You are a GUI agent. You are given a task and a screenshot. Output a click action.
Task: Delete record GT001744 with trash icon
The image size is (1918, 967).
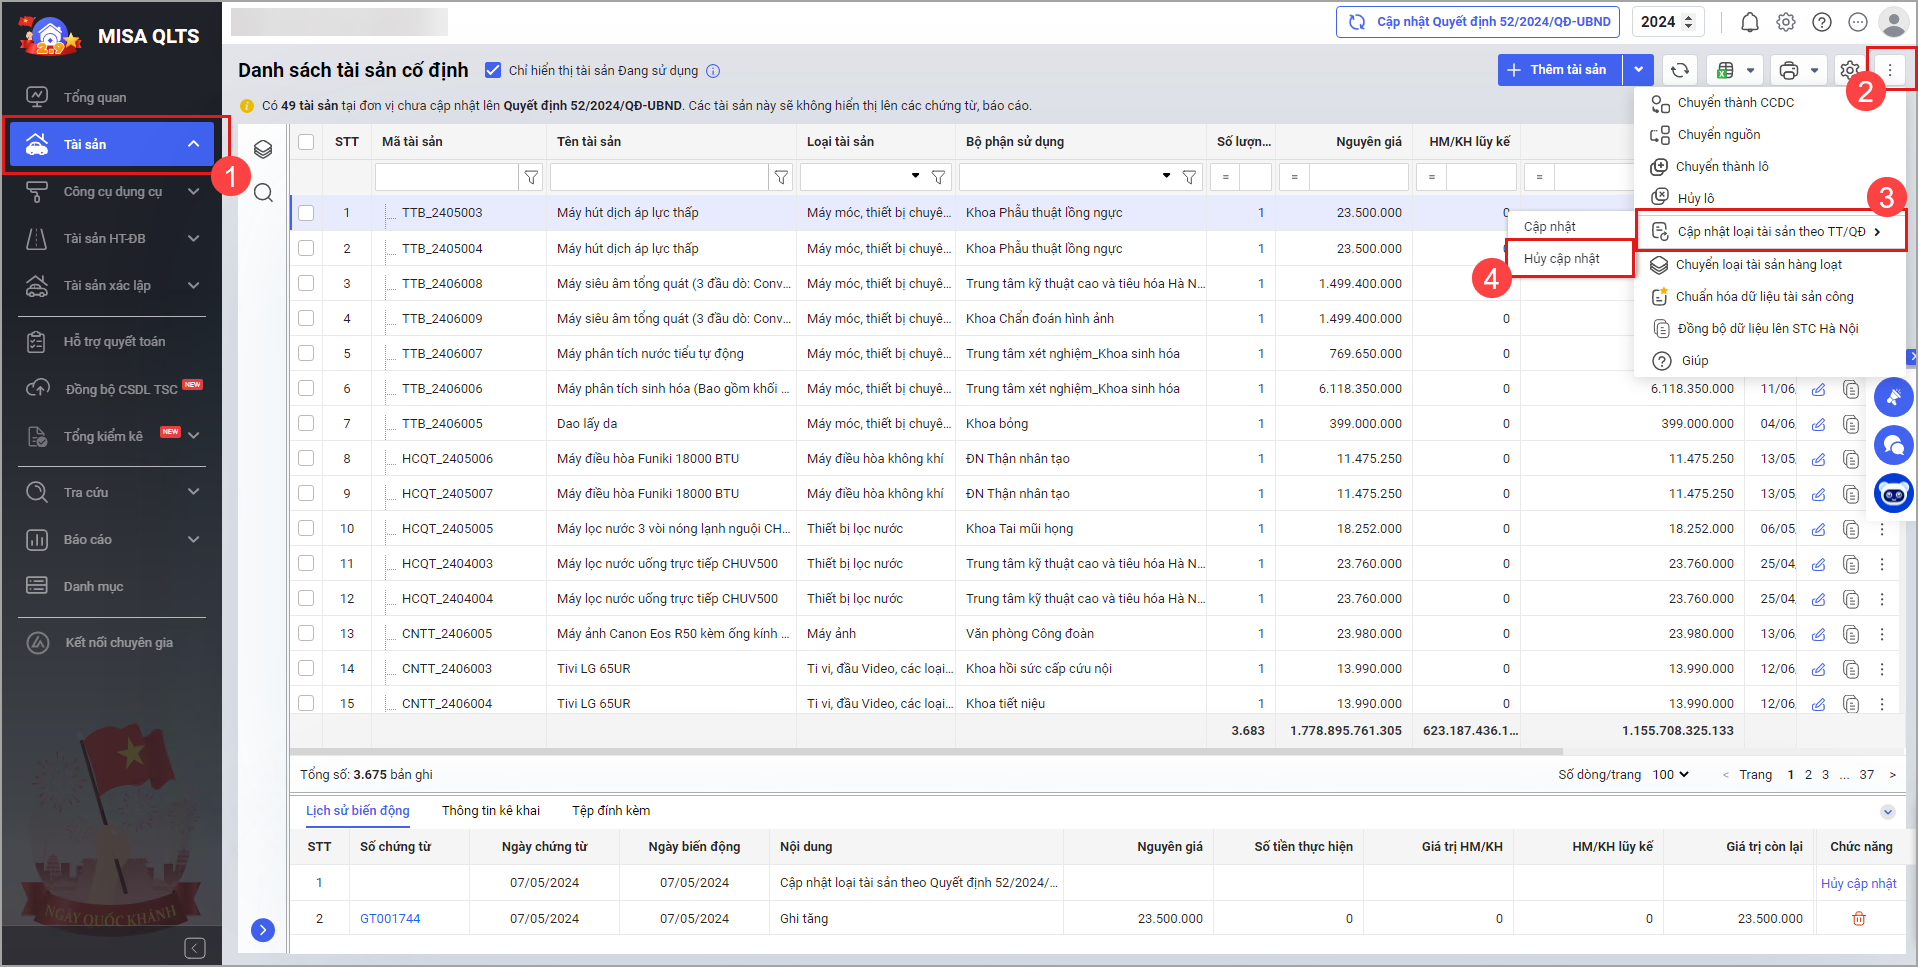click(x=1858, y=918)
